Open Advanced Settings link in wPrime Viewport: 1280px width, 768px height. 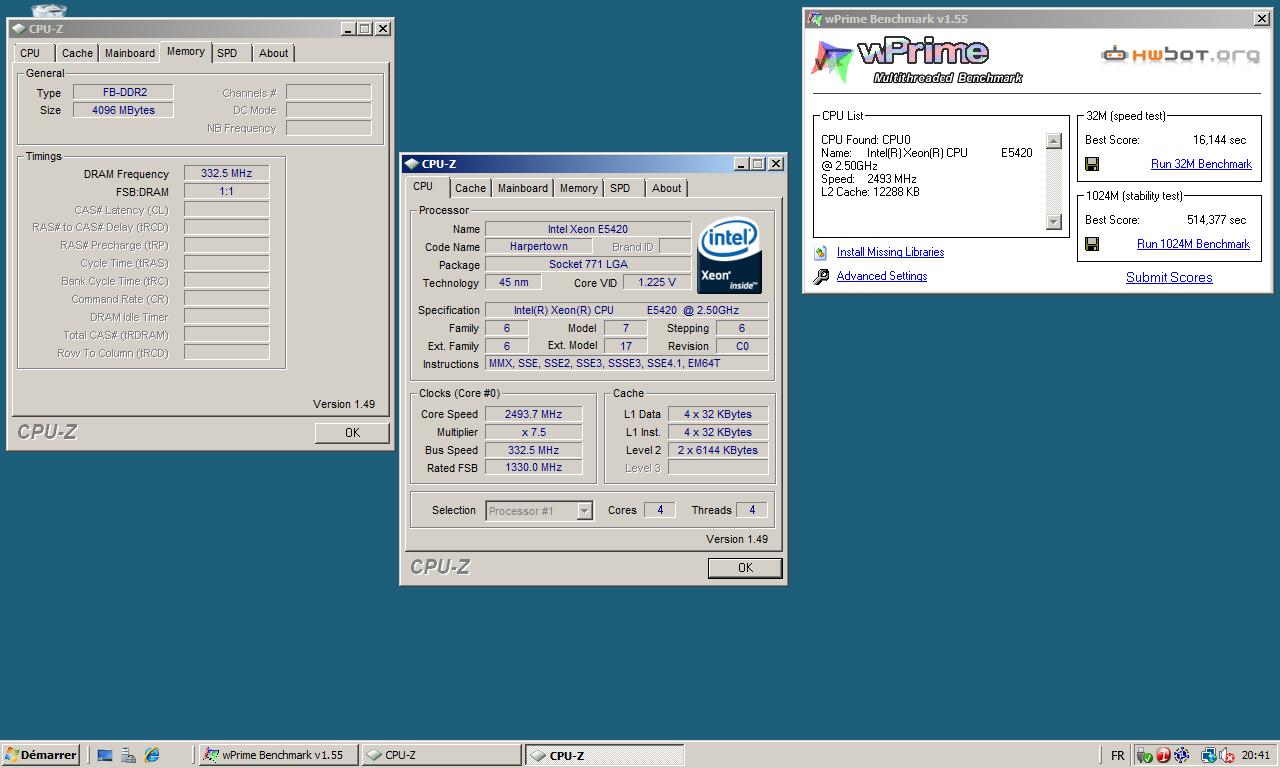[882, 276]
